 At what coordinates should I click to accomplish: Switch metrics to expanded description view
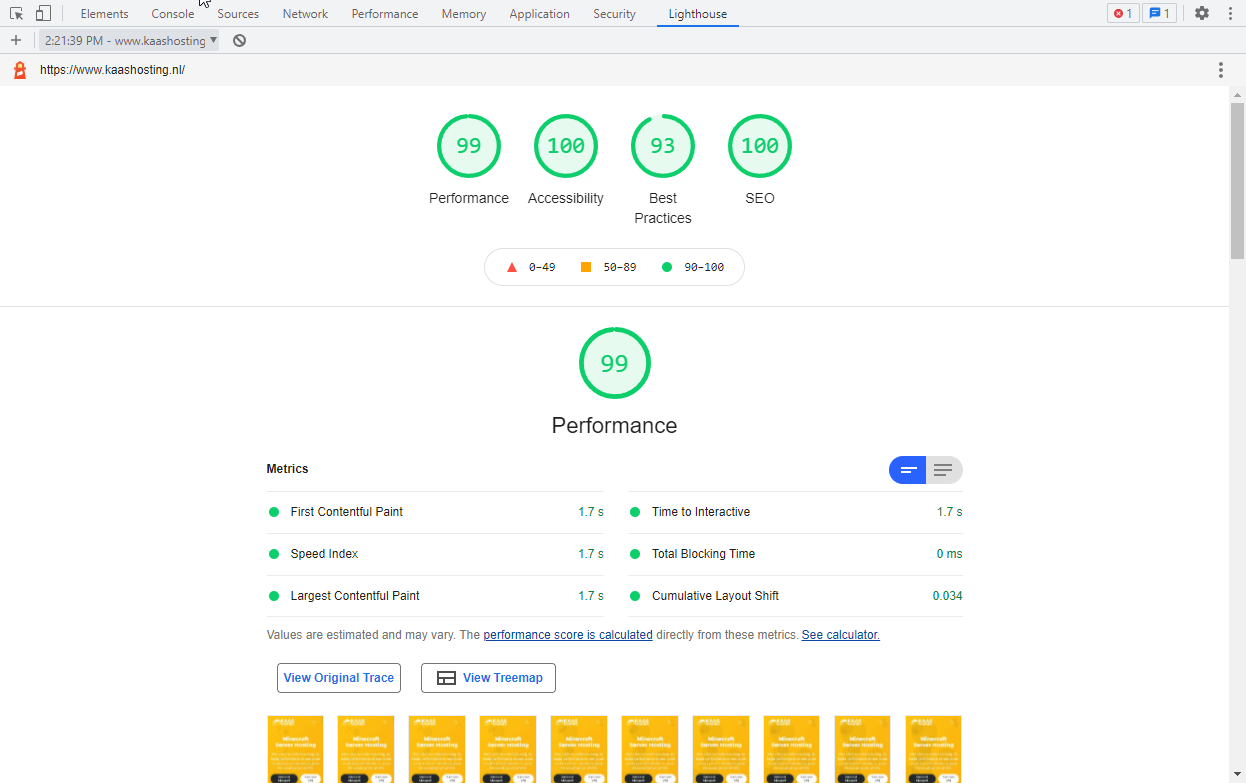[943, 470]
